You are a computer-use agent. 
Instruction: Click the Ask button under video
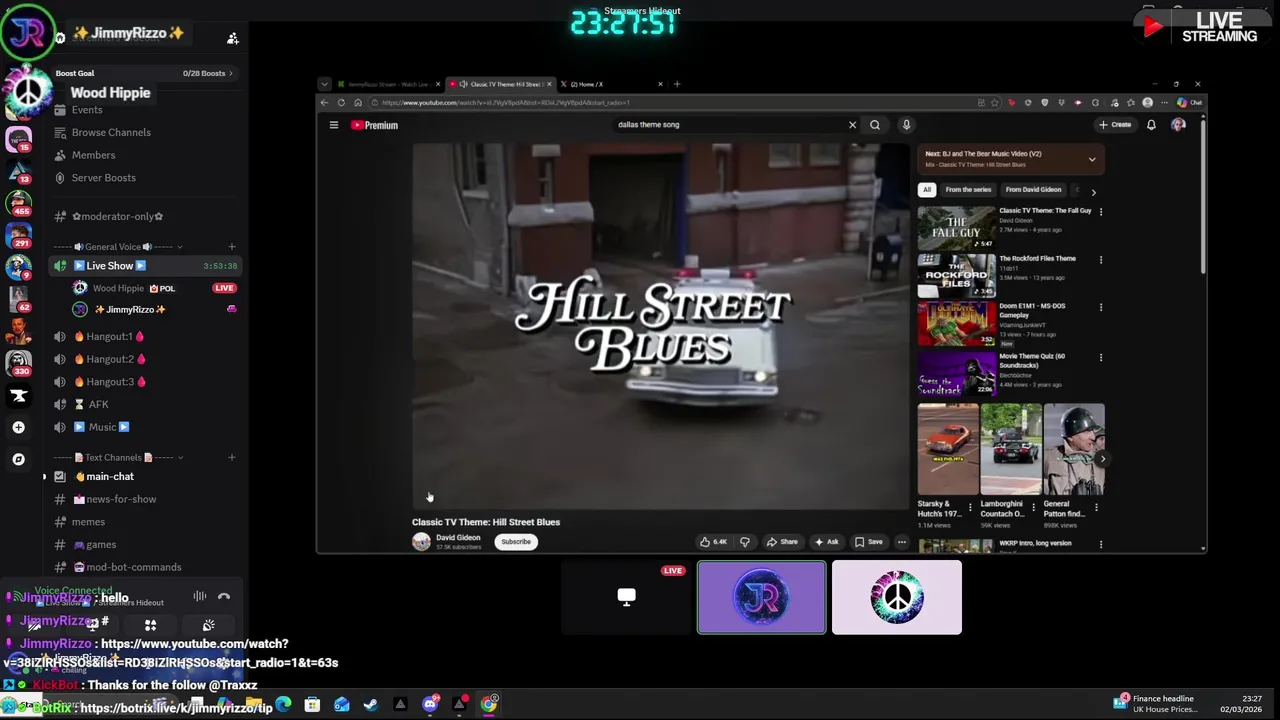click(826, 542)
